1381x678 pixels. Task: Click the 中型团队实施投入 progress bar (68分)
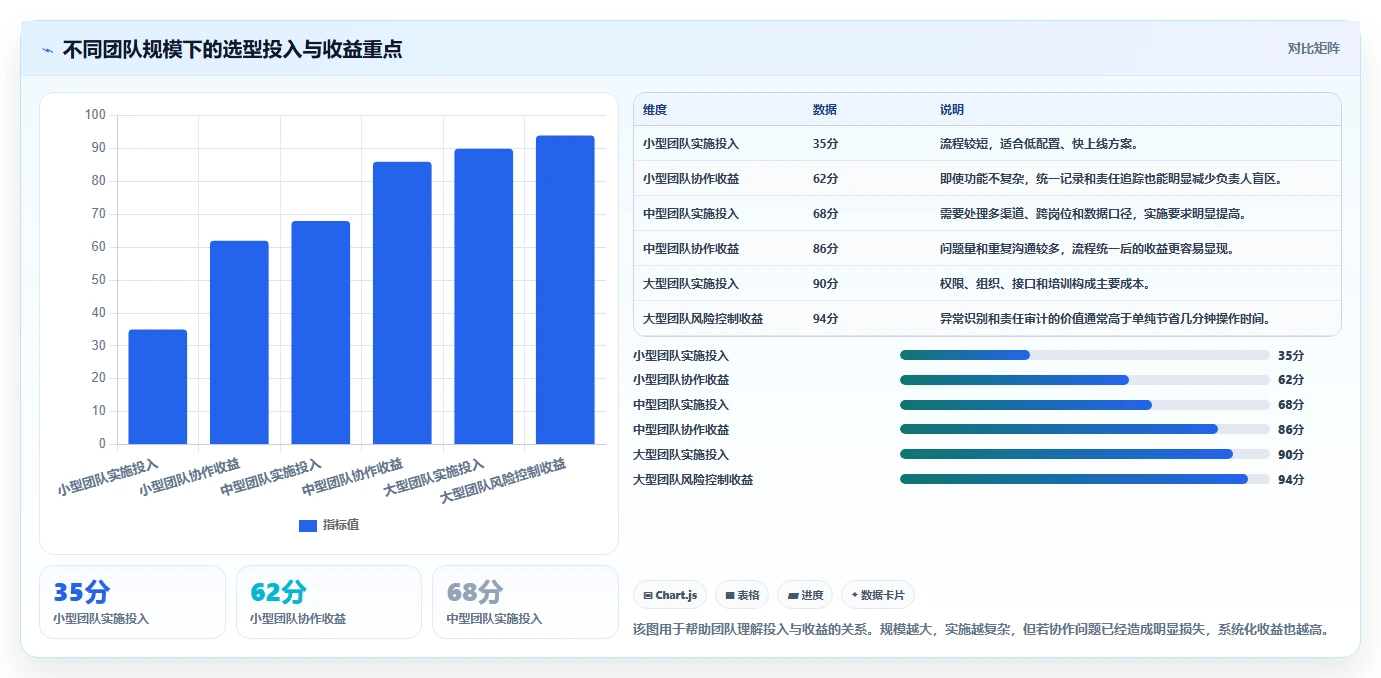click(1085, 405)
